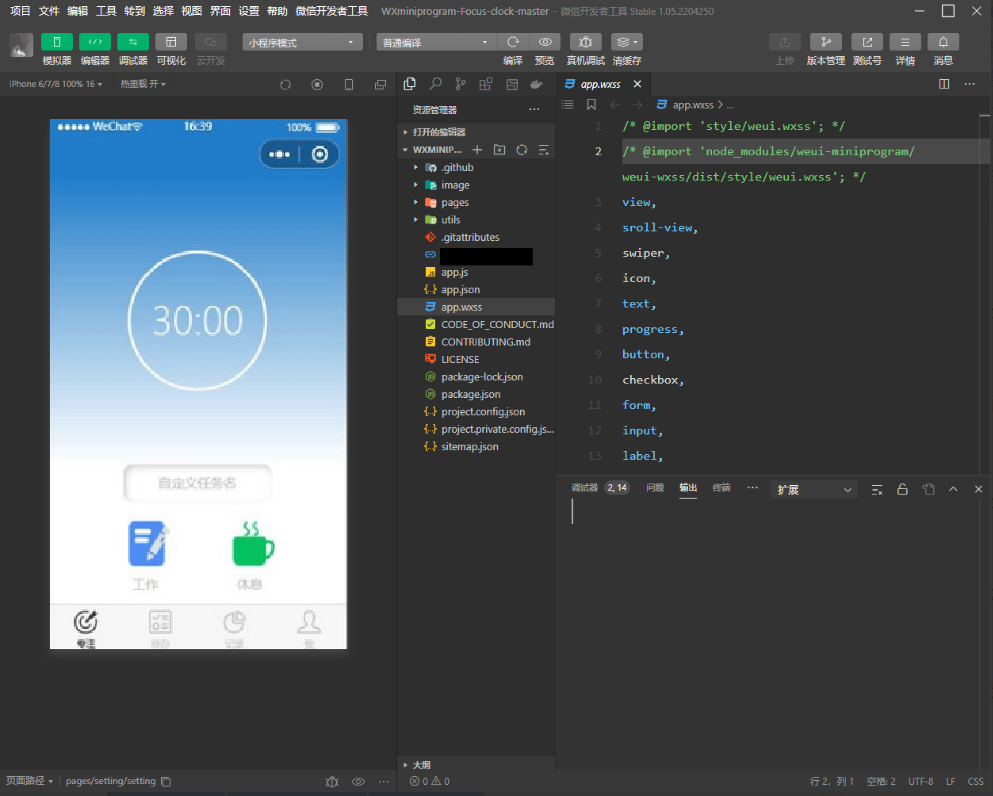
Task: Open the 可视化 visual layout button
Action: (171, 42)
